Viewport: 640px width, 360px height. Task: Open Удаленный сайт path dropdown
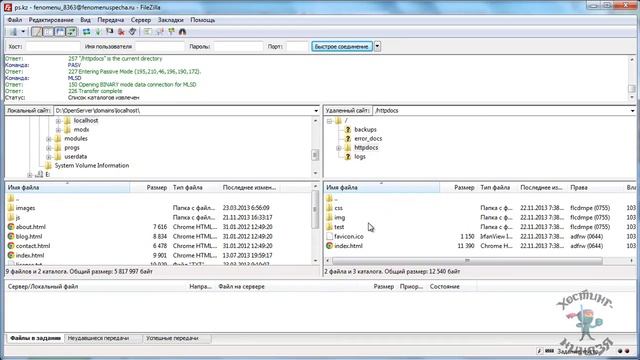632,111
